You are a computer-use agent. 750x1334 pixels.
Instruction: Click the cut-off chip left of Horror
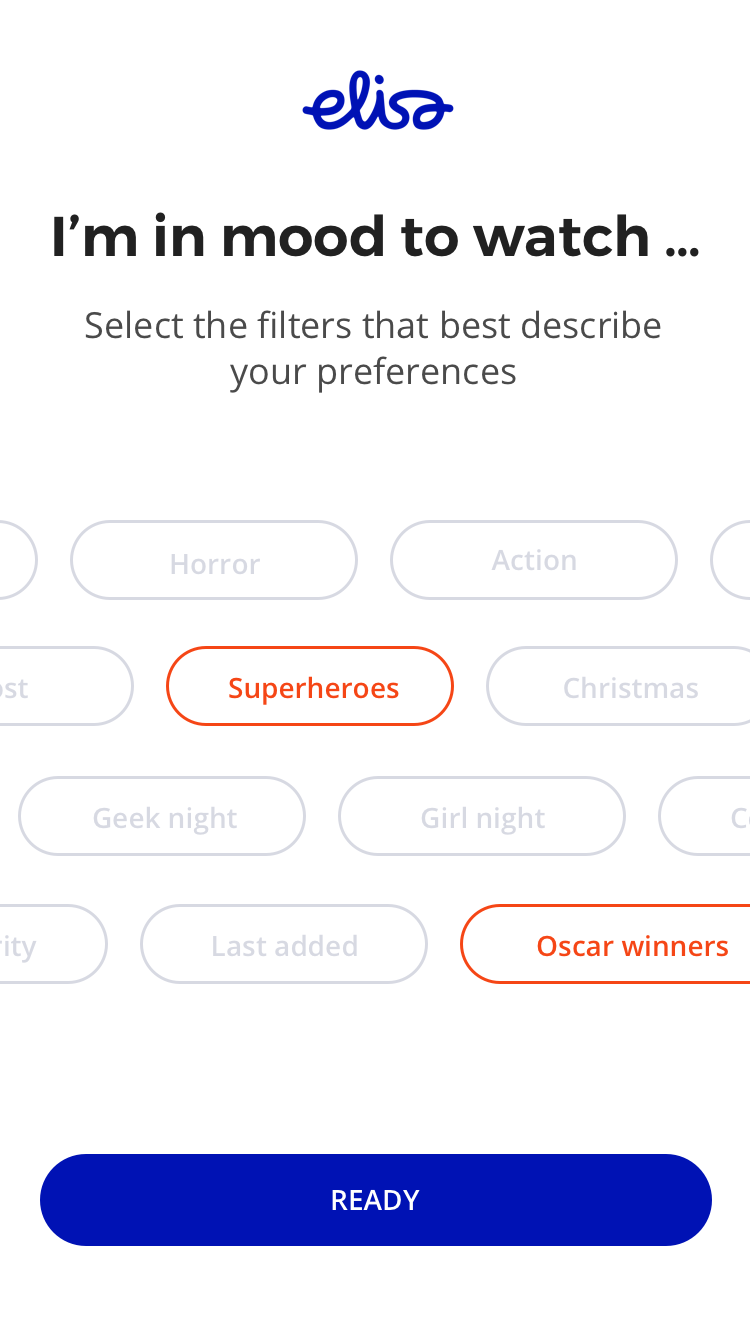(x=14, y=561)
